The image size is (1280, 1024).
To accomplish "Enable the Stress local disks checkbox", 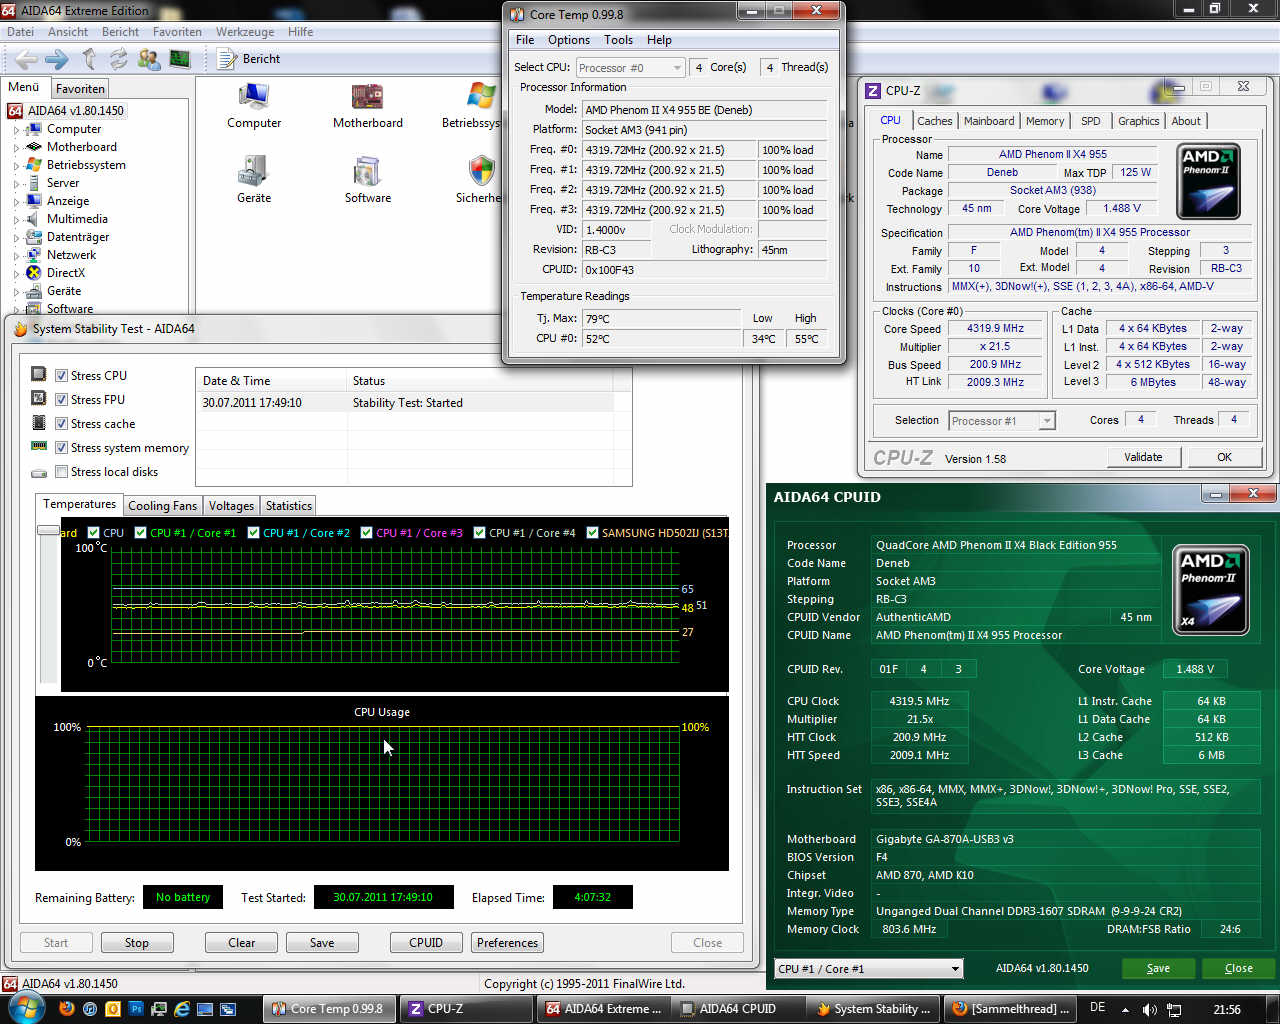I will tap(62, 472).
